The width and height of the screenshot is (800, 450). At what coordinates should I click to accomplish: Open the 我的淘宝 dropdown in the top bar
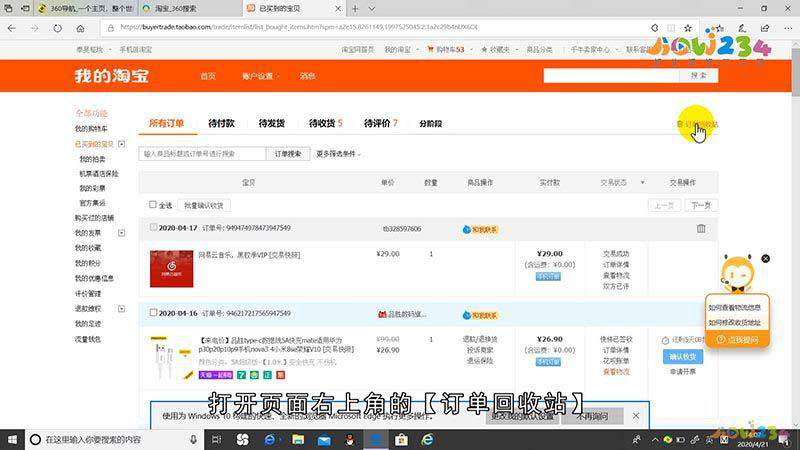click(x=401, y=49)
